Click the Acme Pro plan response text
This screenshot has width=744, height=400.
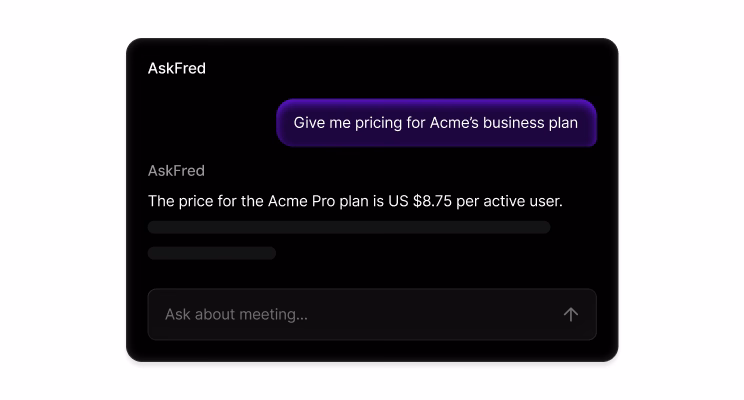(x=355, y=201)
